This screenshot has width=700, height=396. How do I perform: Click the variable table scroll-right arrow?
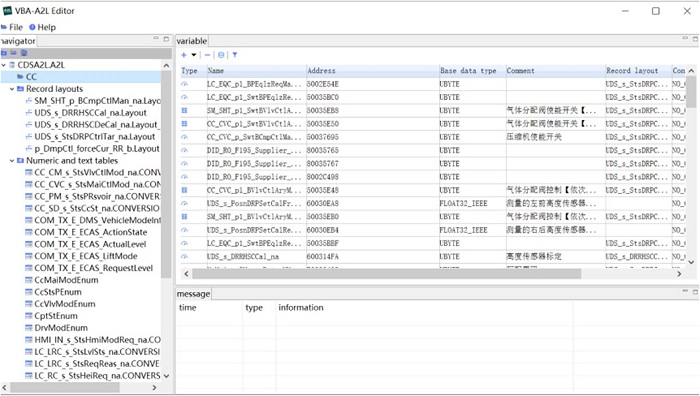679,274
